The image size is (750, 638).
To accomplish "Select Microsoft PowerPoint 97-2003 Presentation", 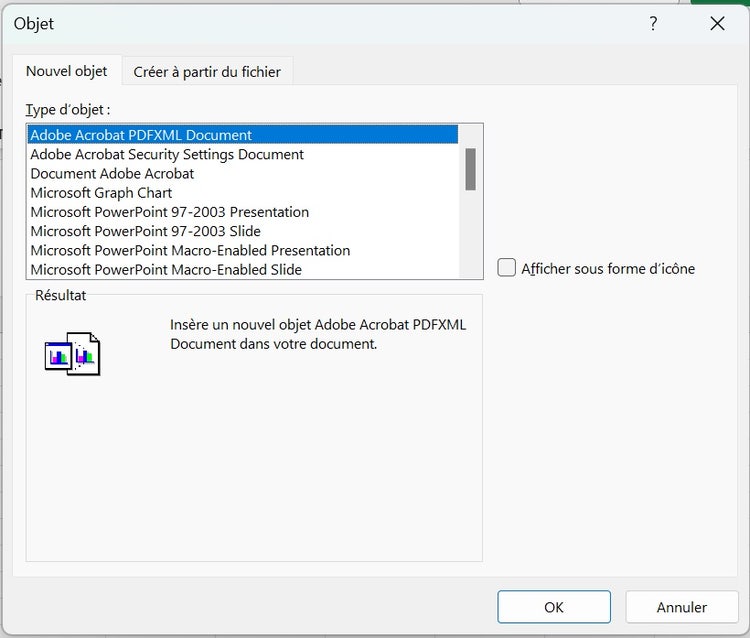I will coord(243,211).
